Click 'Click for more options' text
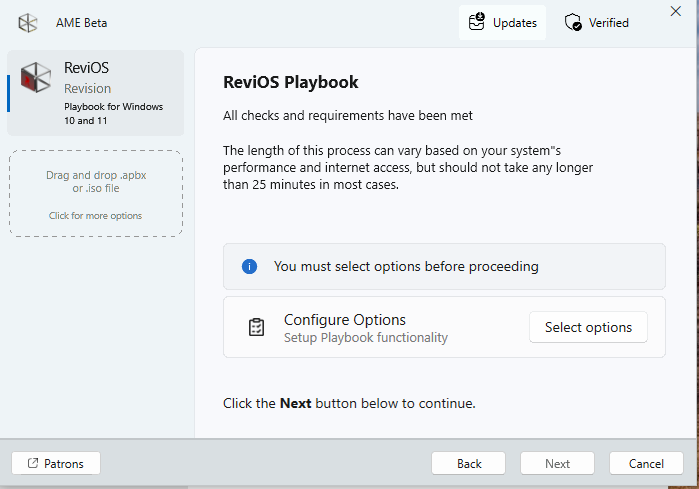 pos(95,216)
